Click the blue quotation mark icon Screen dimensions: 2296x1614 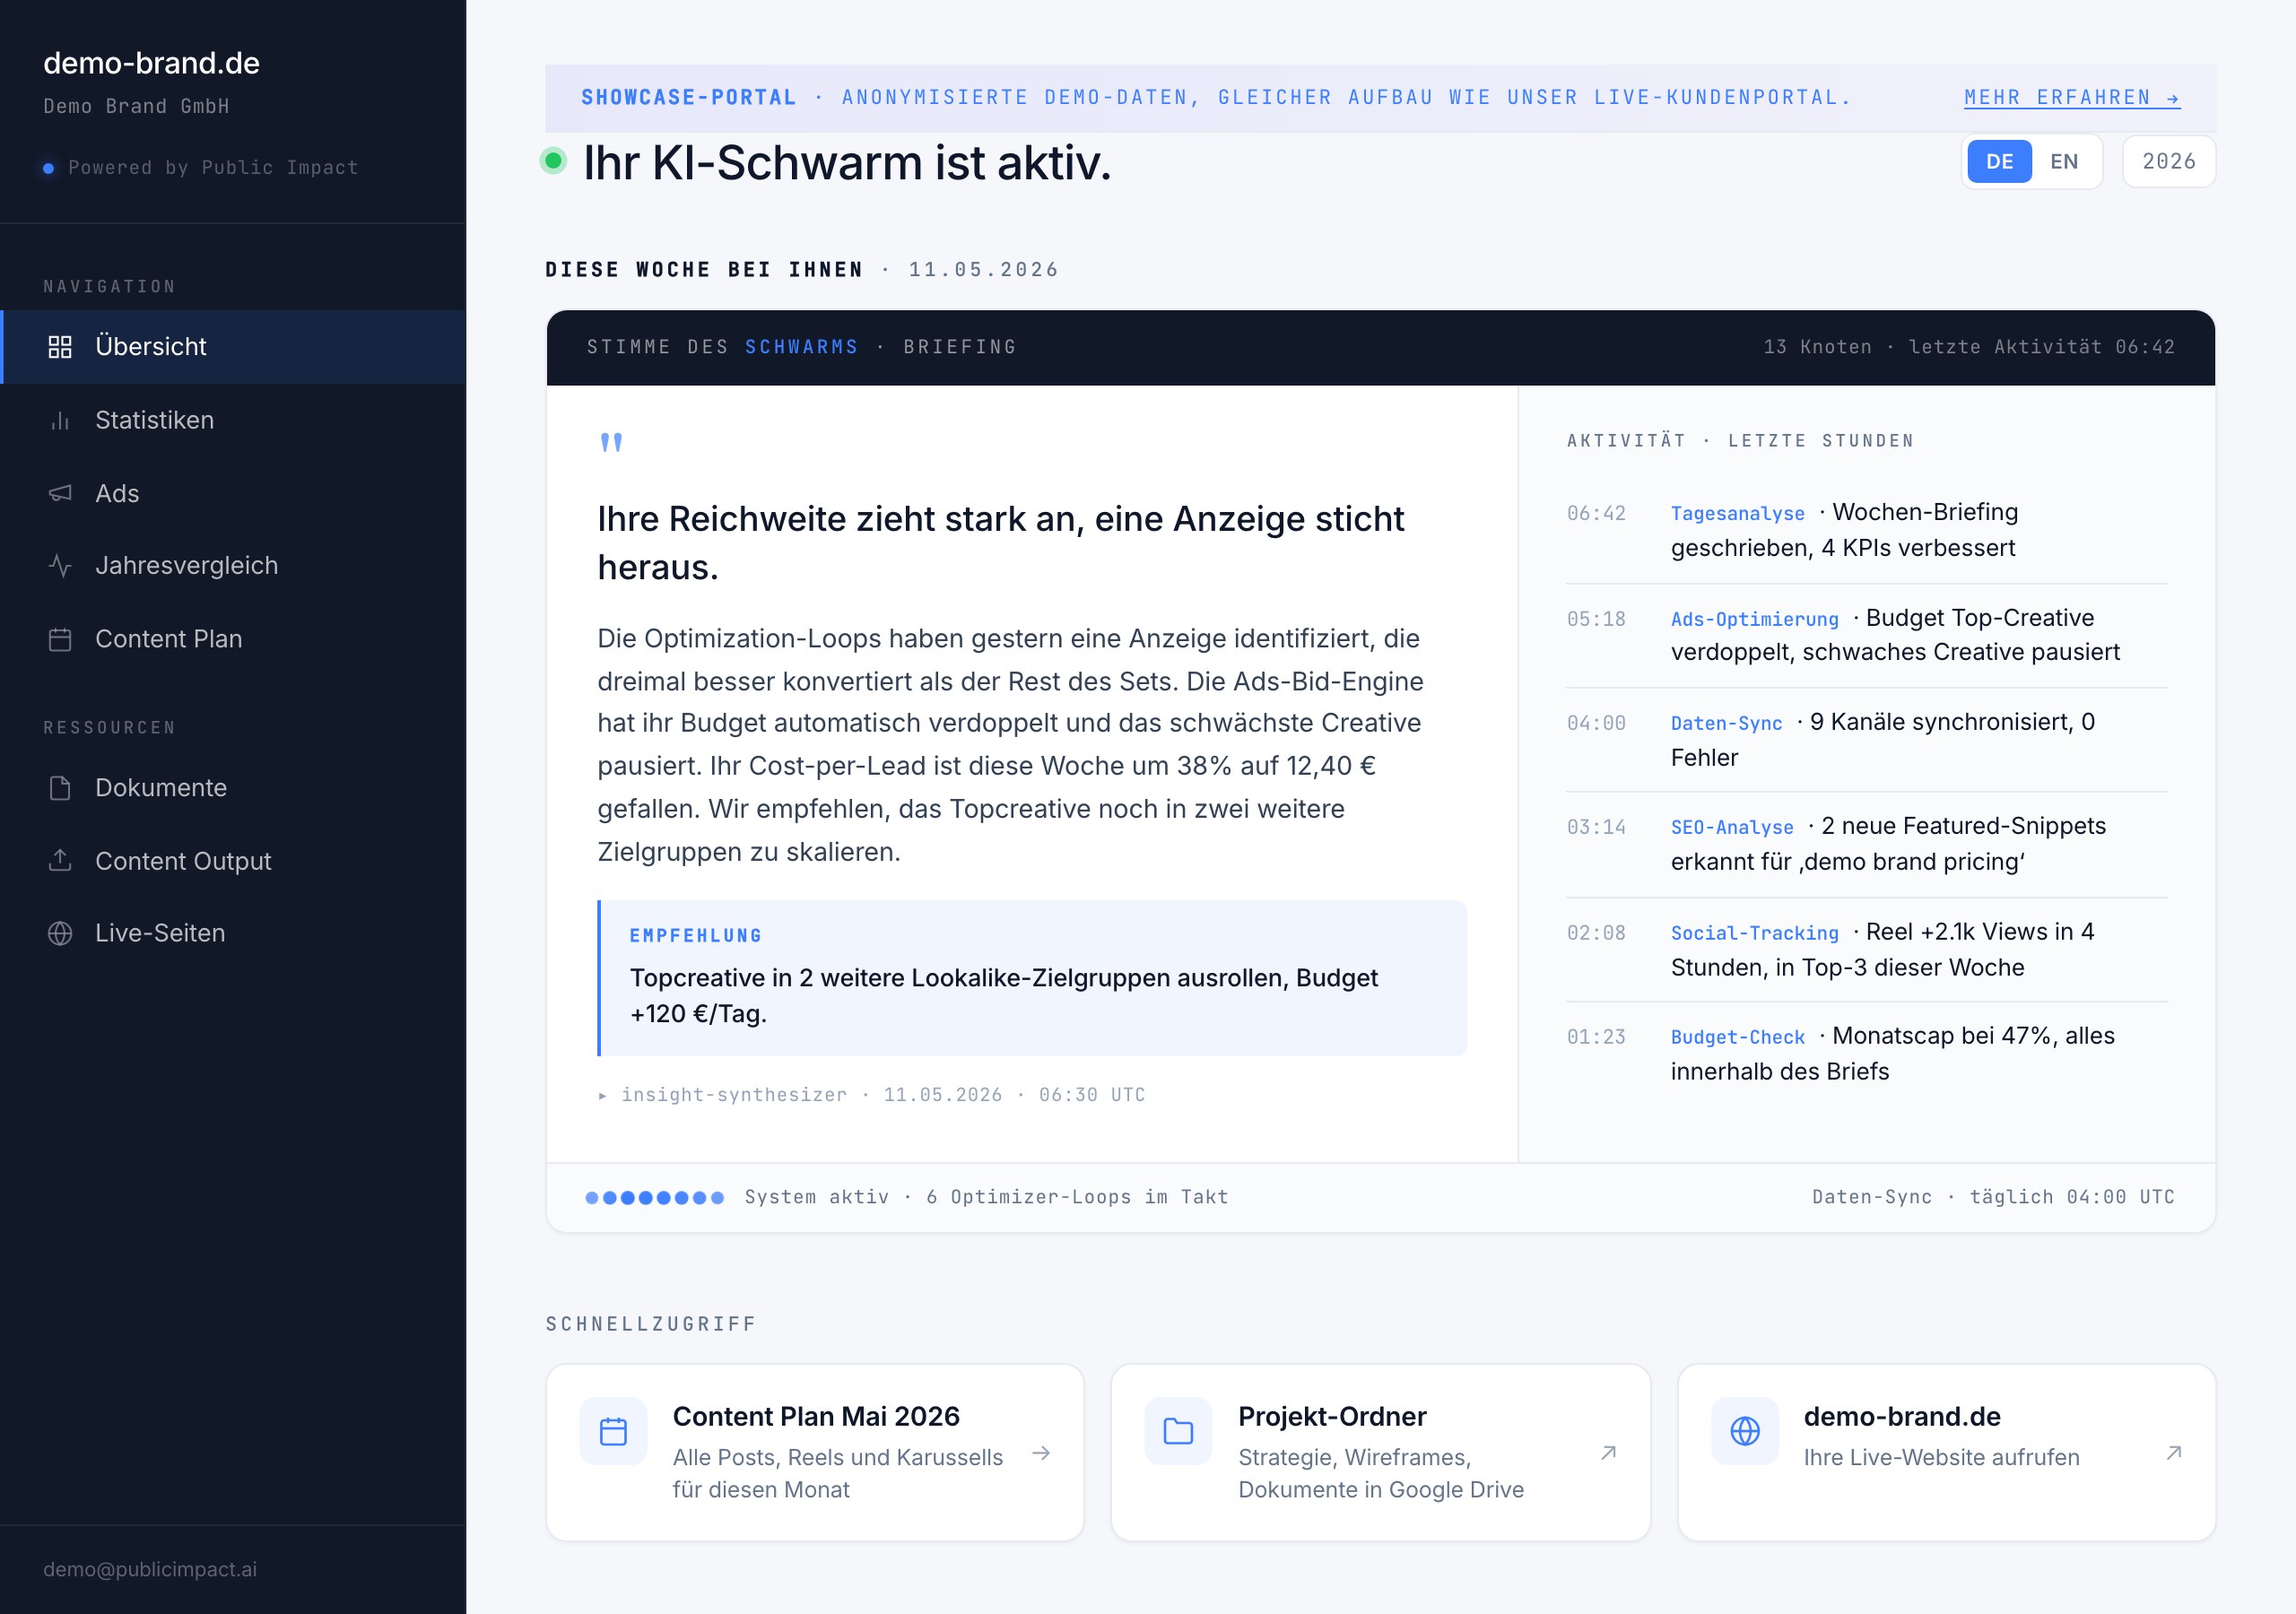coord(611,442)
